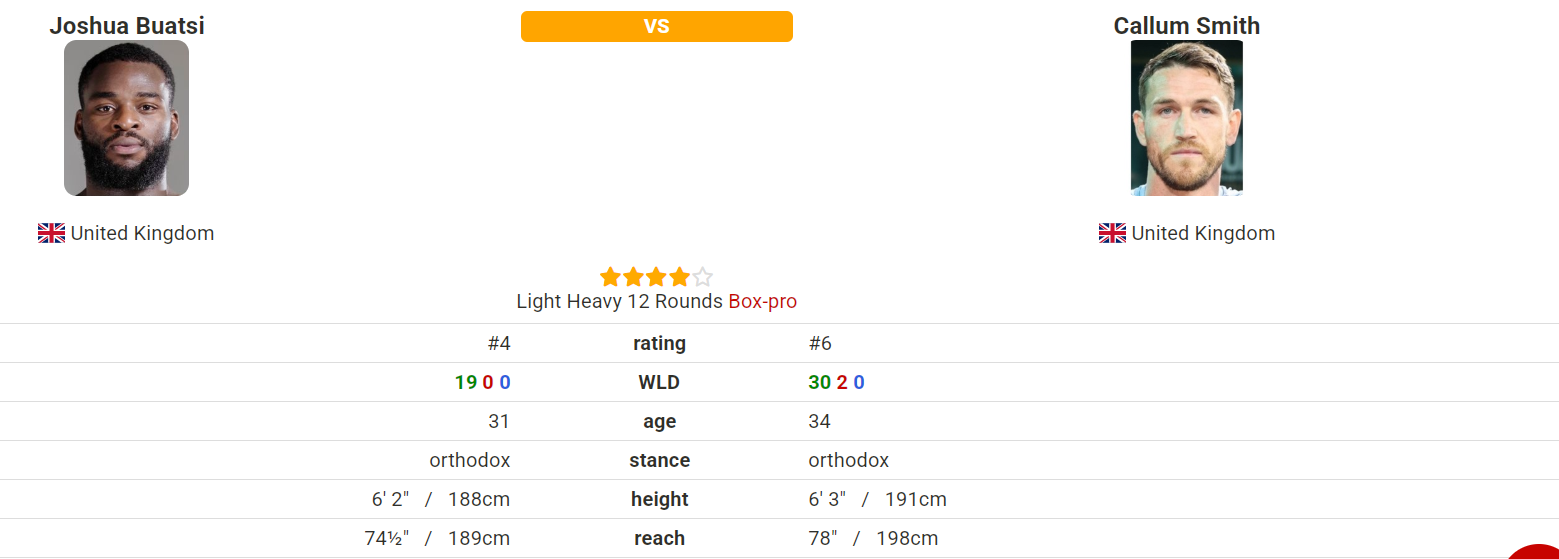1559x559 pixels.
Task: Click Smith's green 30 wins number
Action: pos(820,382)
